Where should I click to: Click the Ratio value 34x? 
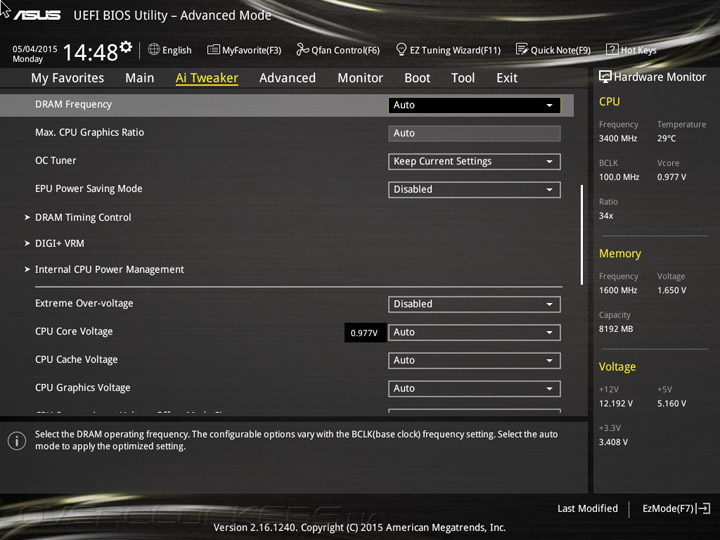[x=606, y=215]
